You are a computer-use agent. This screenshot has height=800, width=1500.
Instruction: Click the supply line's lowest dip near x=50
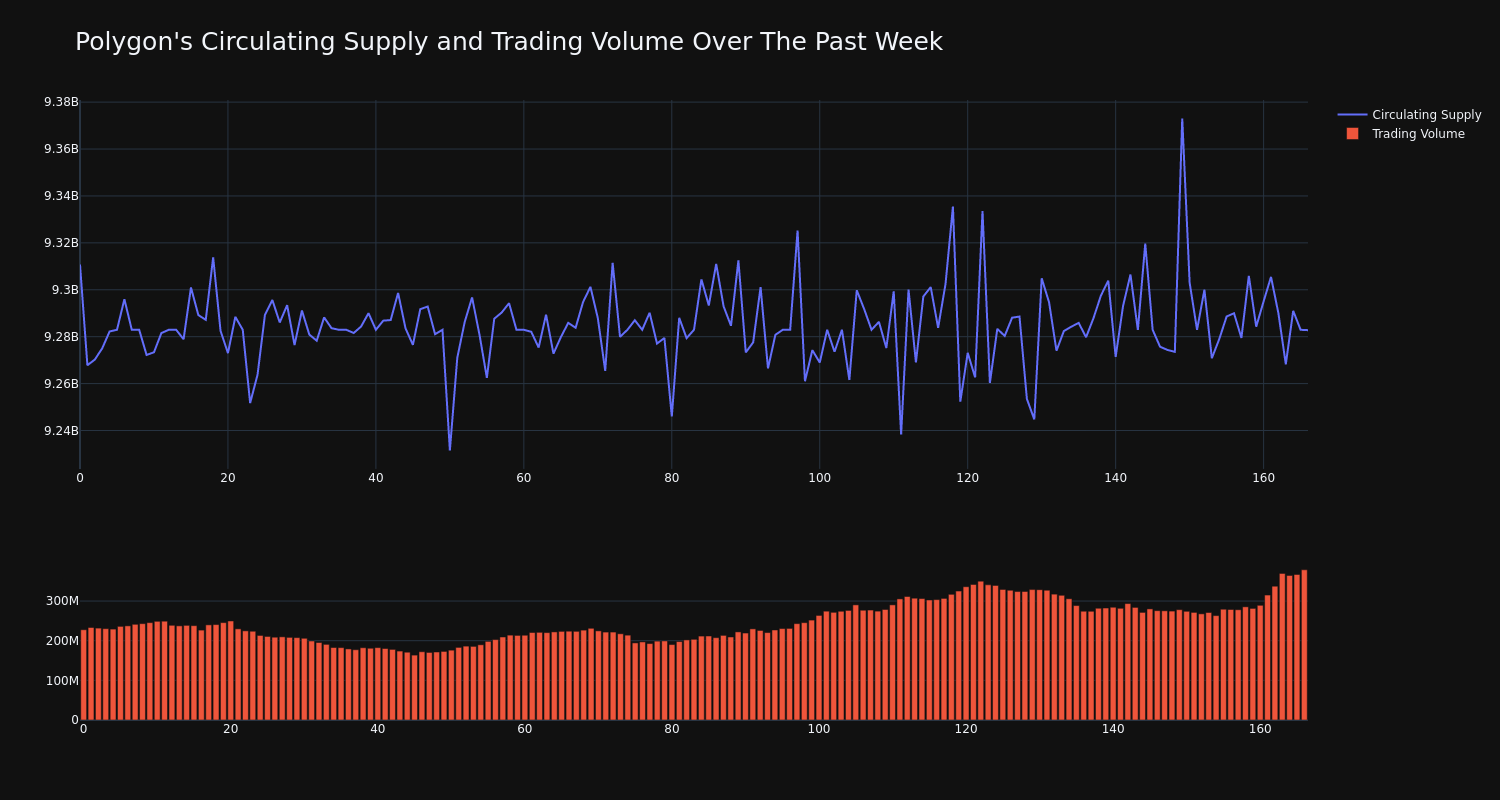[450, 449]
